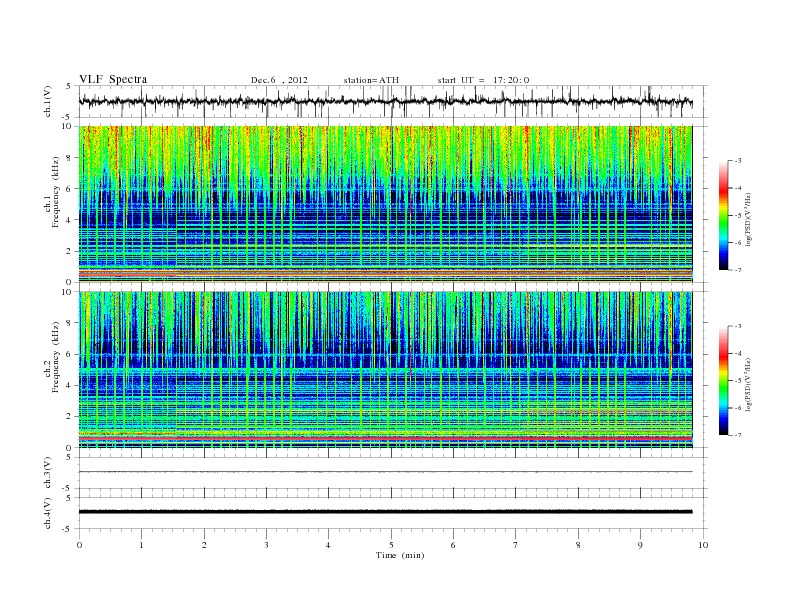792x612 pixels.
Task: Click the ch.2 spectrogram color bar
Action: point(723,381)
